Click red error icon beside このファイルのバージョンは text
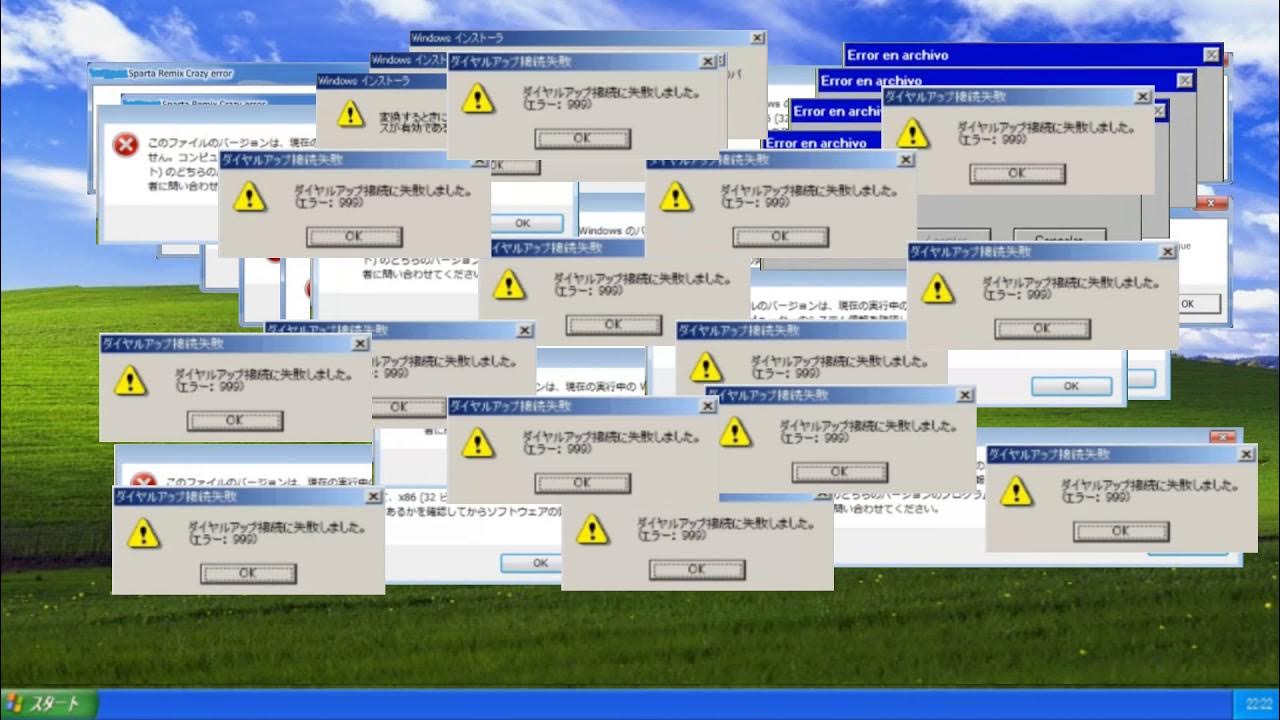Viewport: 1280px width, 720px height. tap(125, 146)
